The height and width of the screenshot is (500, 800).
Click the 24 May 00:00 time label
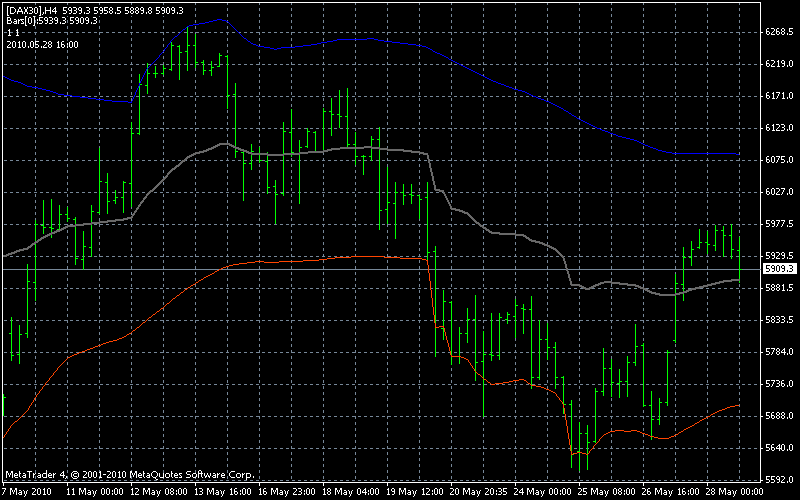click(543, 492)
